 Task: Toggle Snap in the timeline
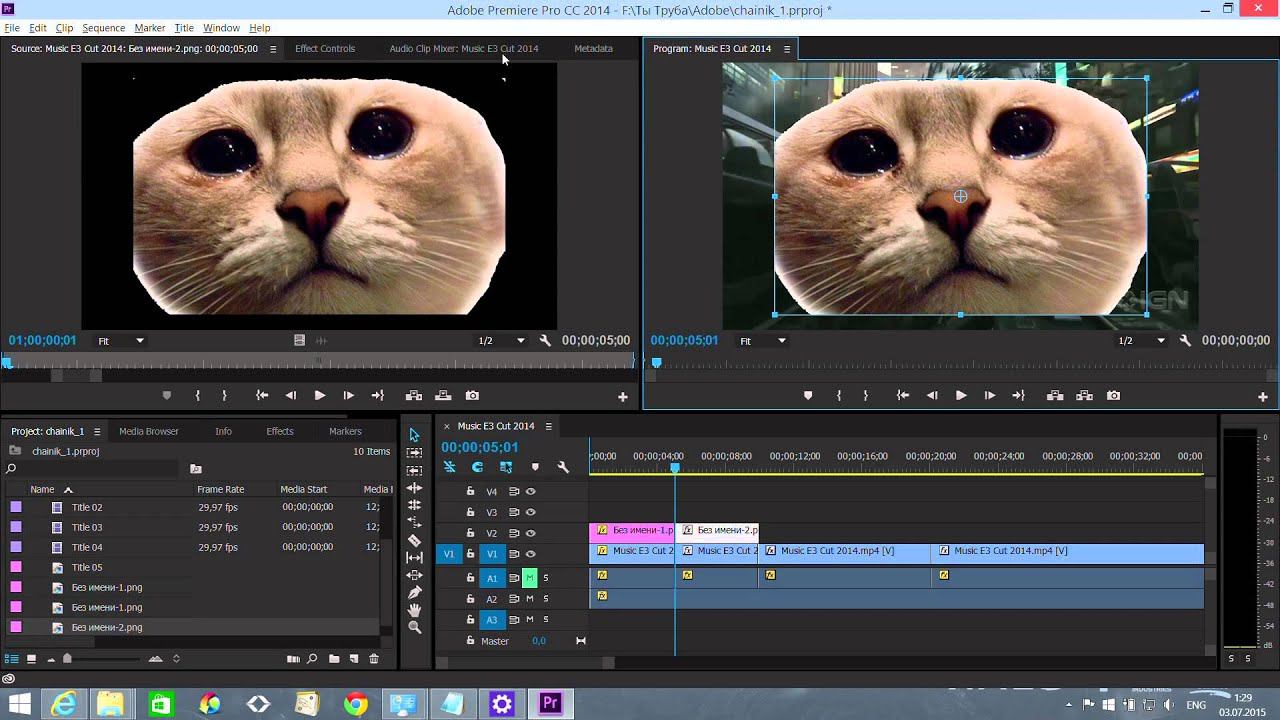coord(478,467)
